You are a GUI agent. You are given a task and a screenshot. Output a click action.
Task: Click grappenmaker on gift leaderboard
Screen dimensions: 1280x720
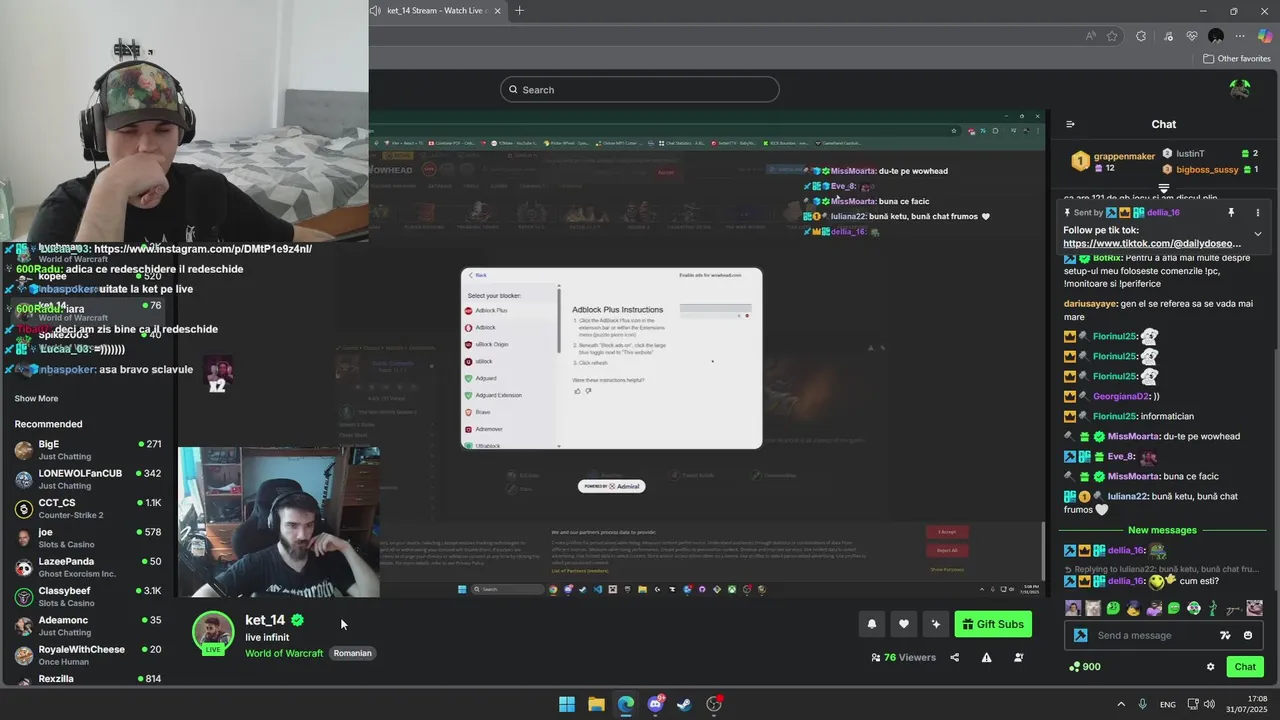pyautogui.click(x=1124, y=156)
